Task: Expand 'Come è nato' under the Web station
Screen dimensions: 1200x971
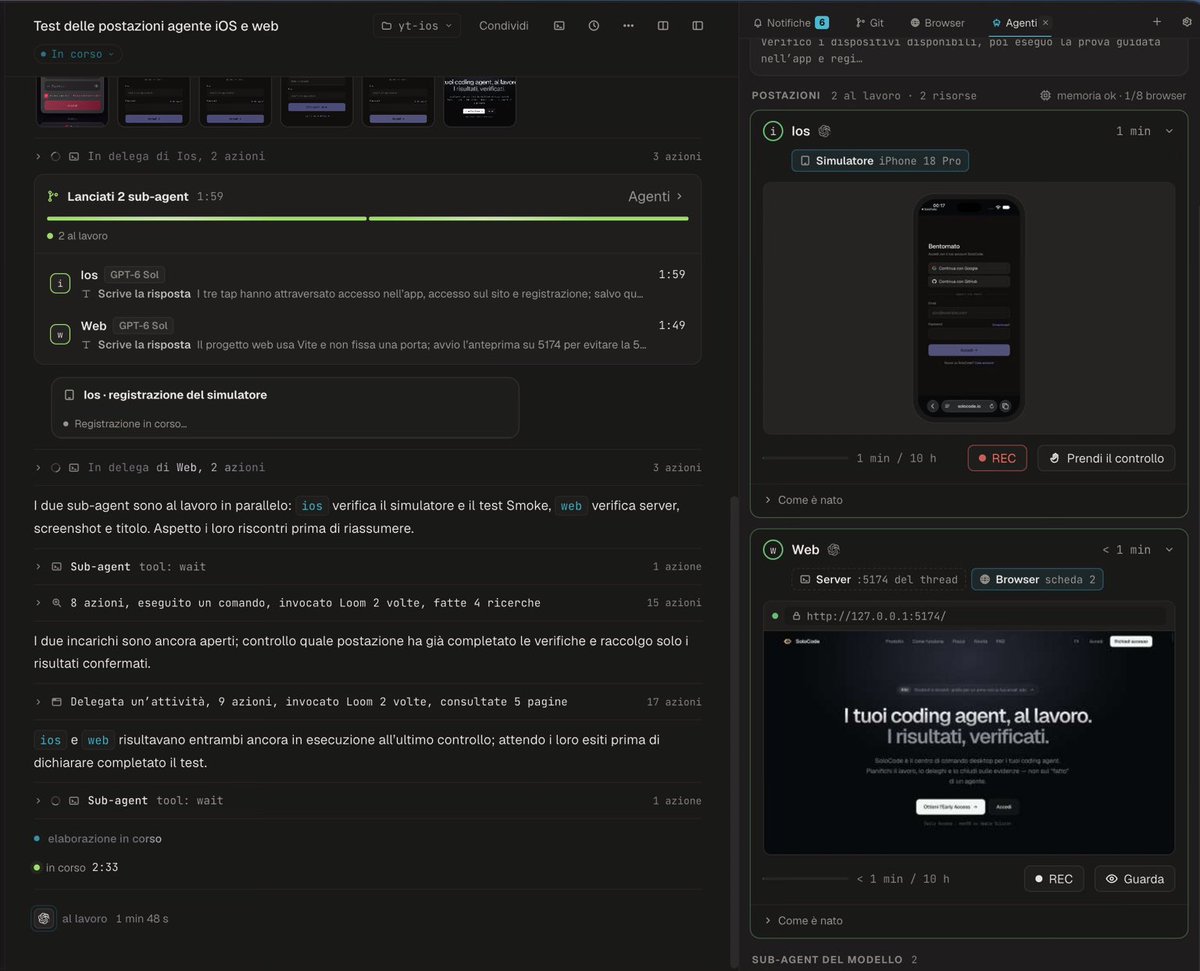Action: pyautogui.click(x=803, y=920)
